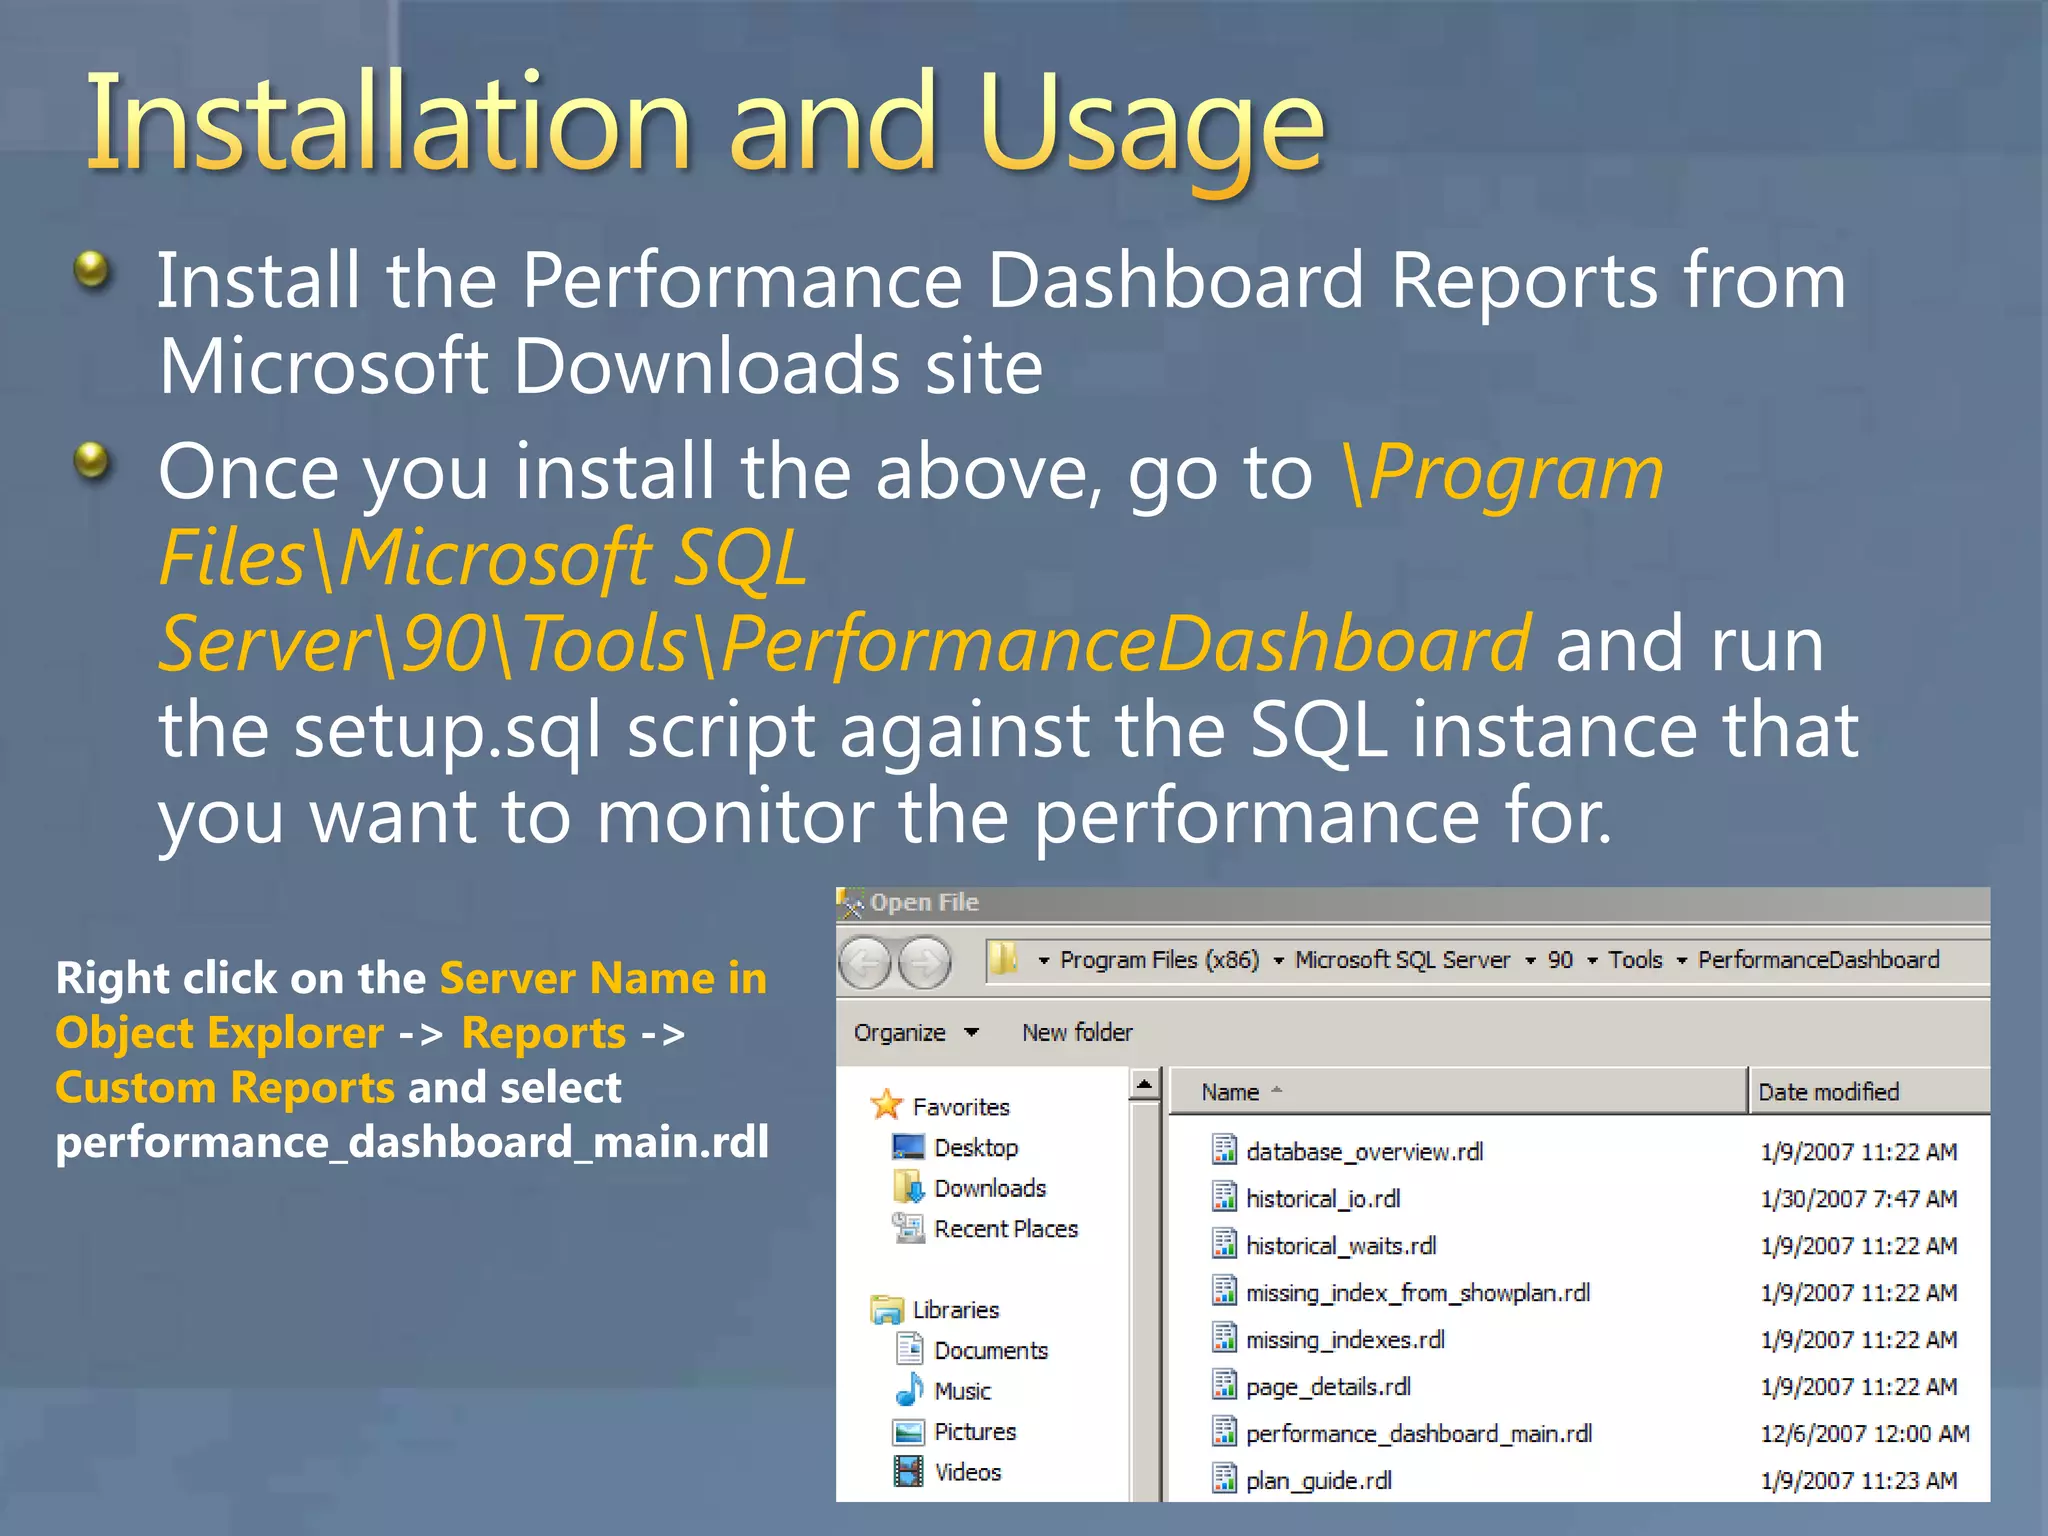This screenshot has width=2048, height=1536.
Task: Click the Forward navigation arrow button
Action: click(x=925, y=963)
